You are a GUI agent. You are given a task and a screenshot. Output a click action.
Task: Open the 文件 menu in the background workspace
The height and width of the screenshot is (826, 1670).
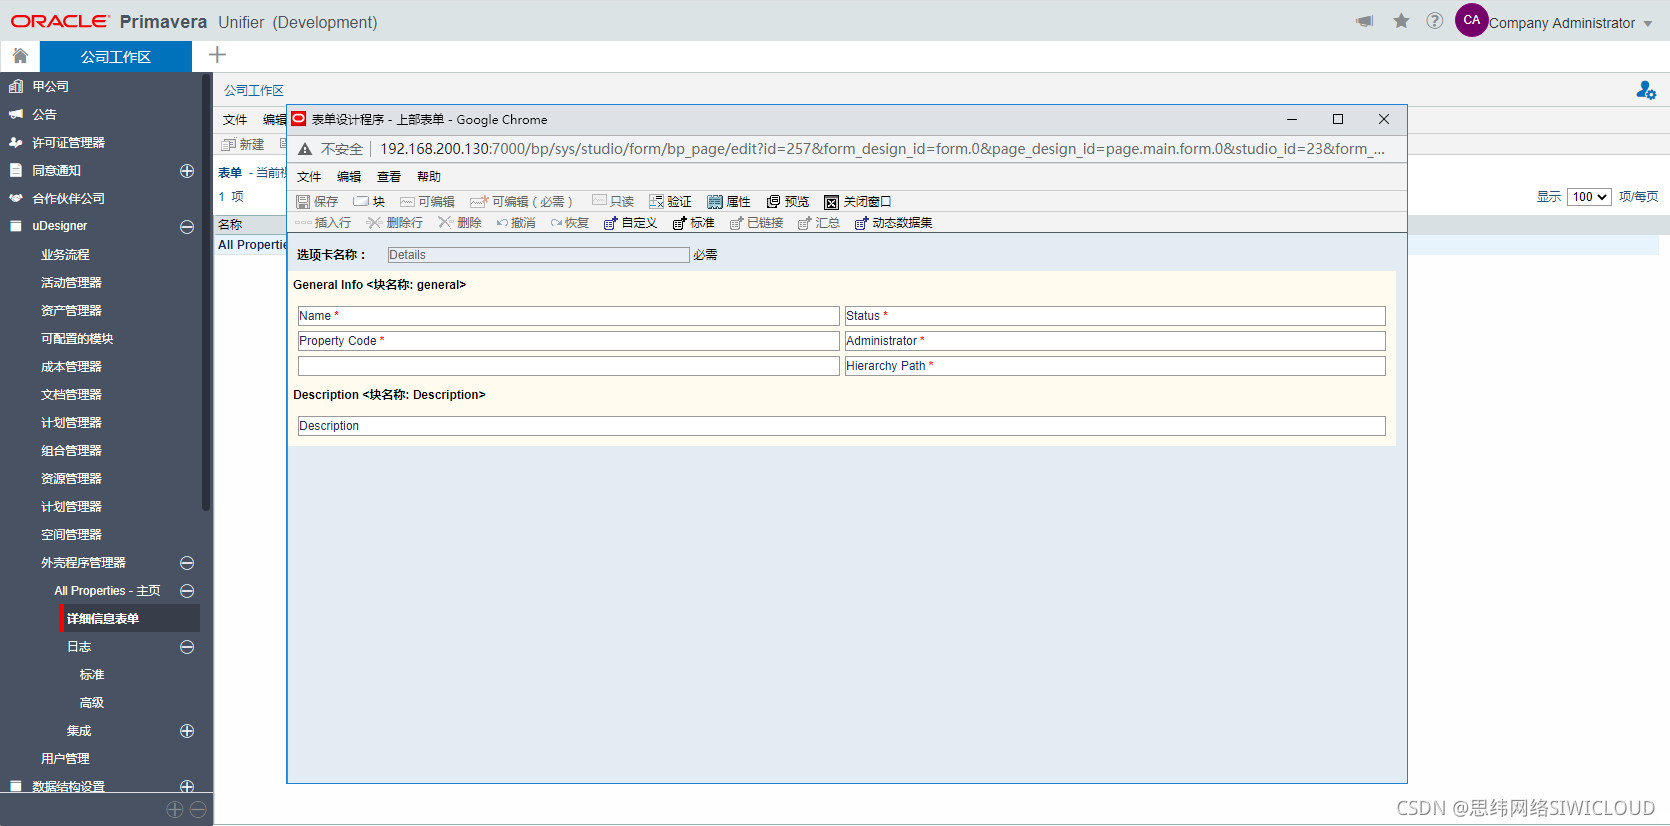235,120
